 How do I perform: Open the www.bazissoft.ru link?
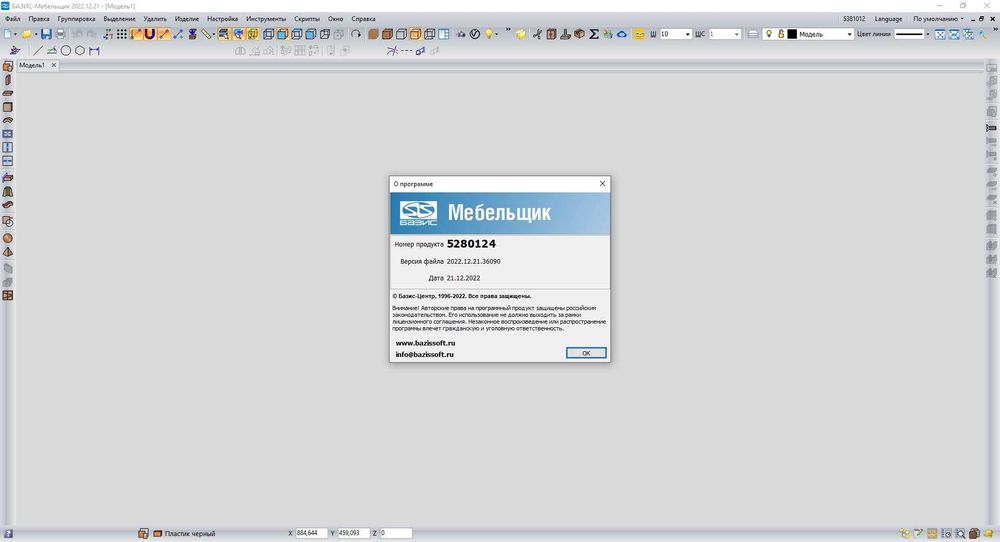click(x=425, y=343)
